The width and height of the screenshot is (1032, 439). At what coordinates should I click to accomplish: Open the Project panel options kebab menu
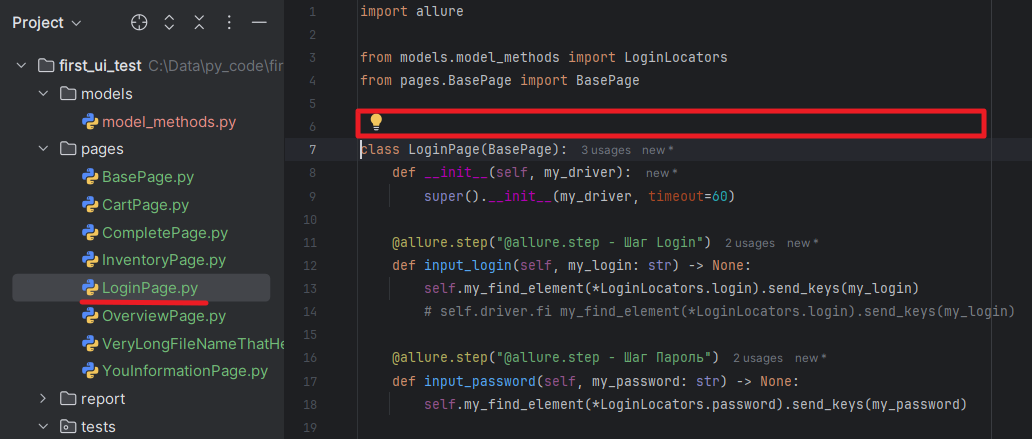pos(229,23)
